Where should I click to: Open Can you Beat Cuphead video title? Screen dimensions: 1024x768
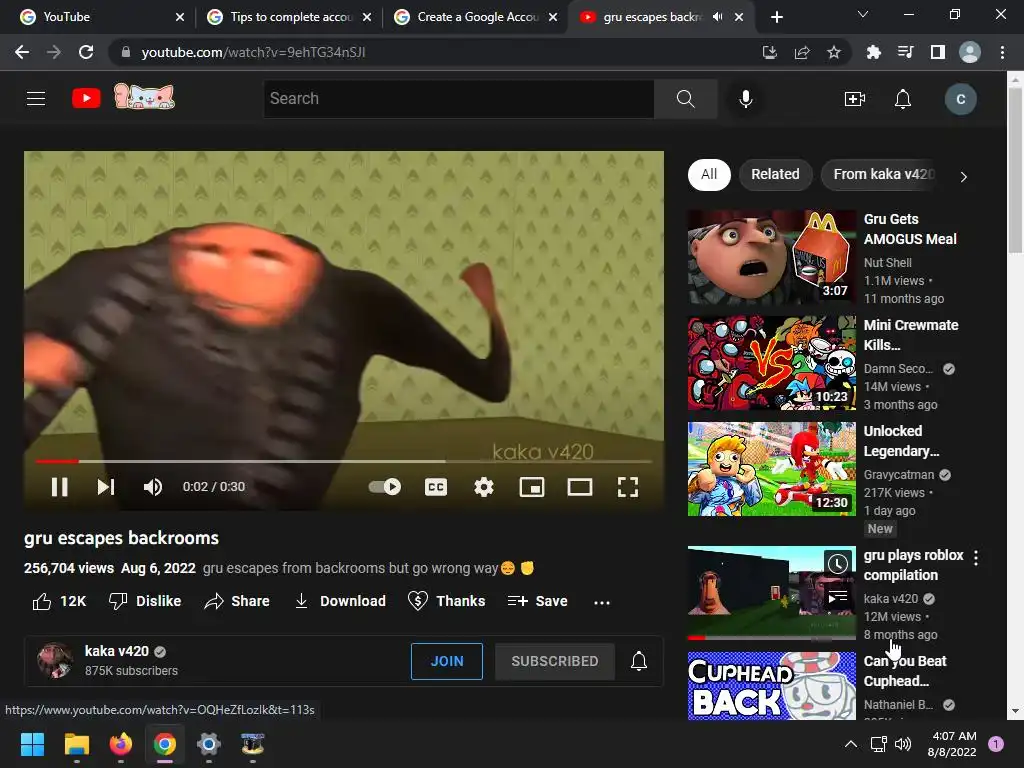click(905, 671)
